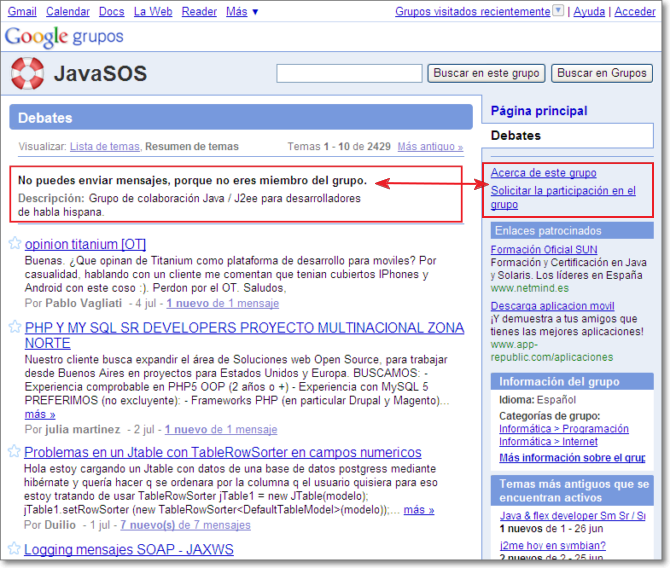Click 'Buscar en este grupo' button
Screen dimensions: 670x568
486,73
